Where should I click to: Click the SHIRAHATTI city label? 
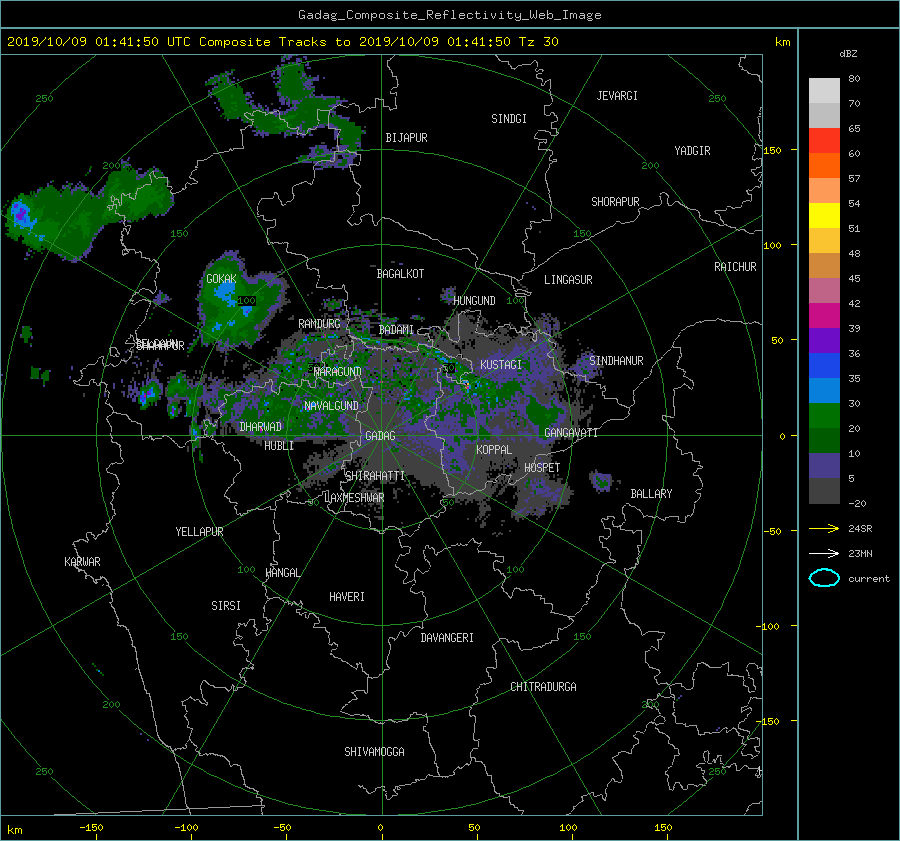[375, 475]
